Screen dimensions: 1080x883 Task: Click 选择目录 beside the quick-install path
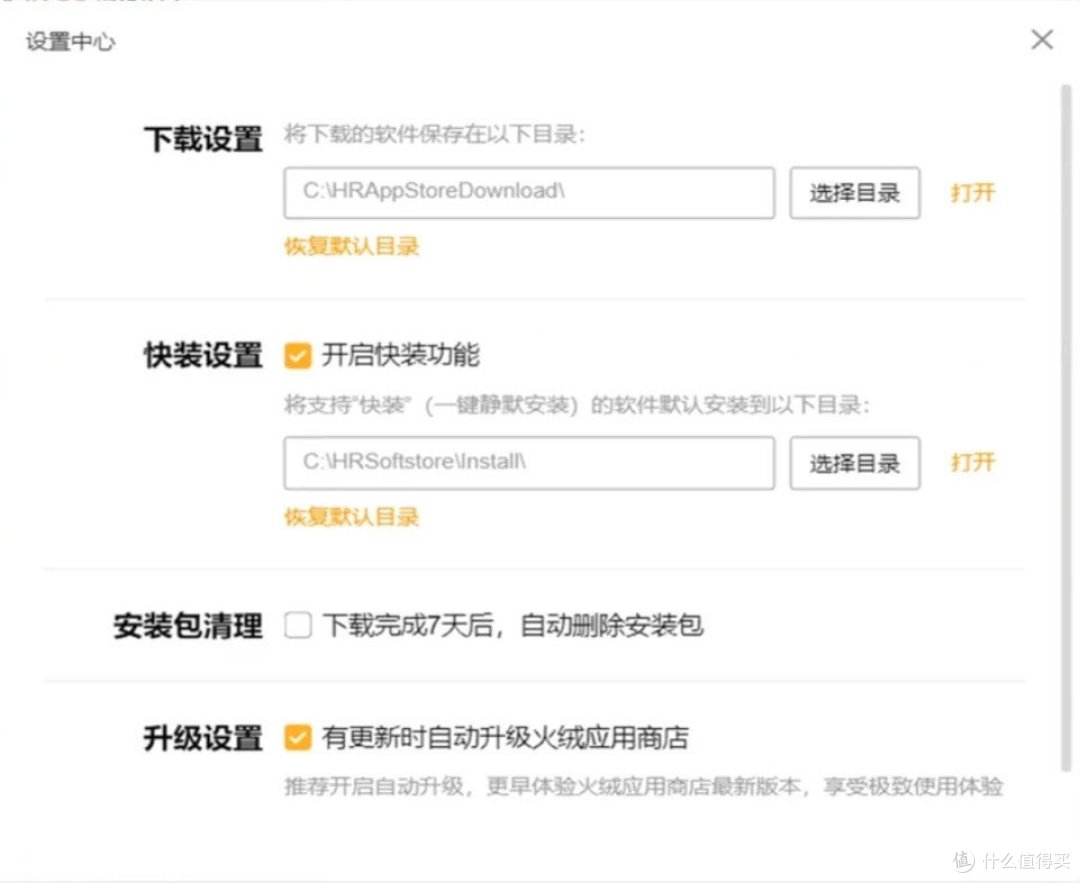tap(854, 462)
